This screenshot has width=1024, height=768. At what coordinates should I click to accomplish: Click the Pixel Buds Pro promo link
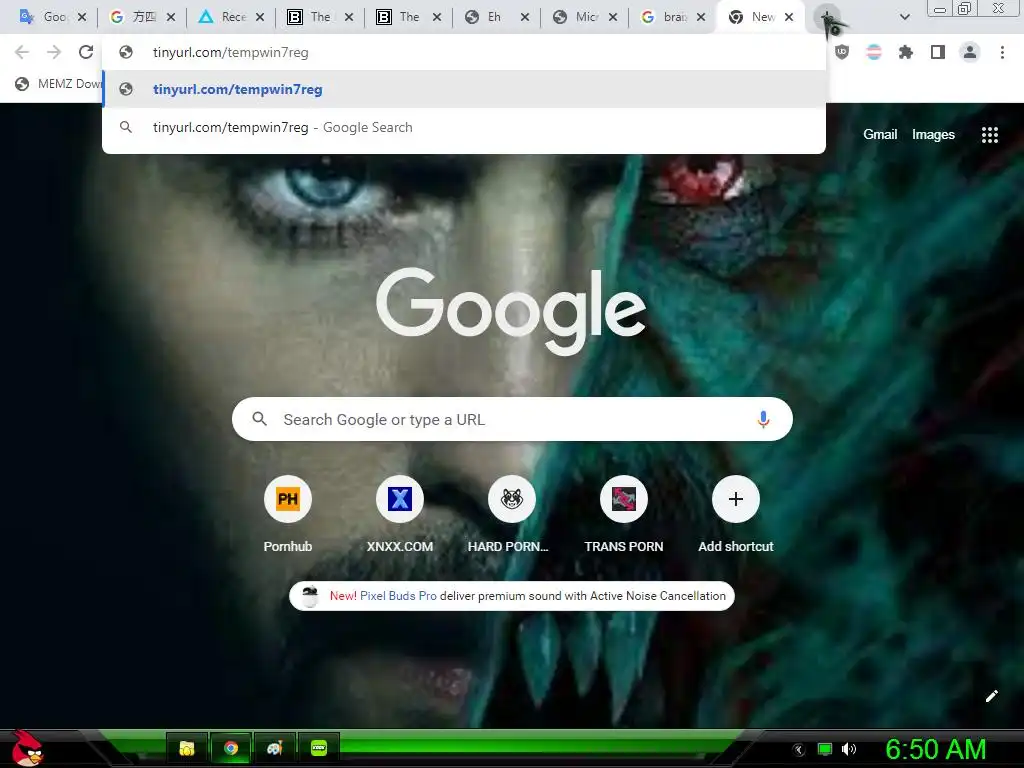click(398, 596)
